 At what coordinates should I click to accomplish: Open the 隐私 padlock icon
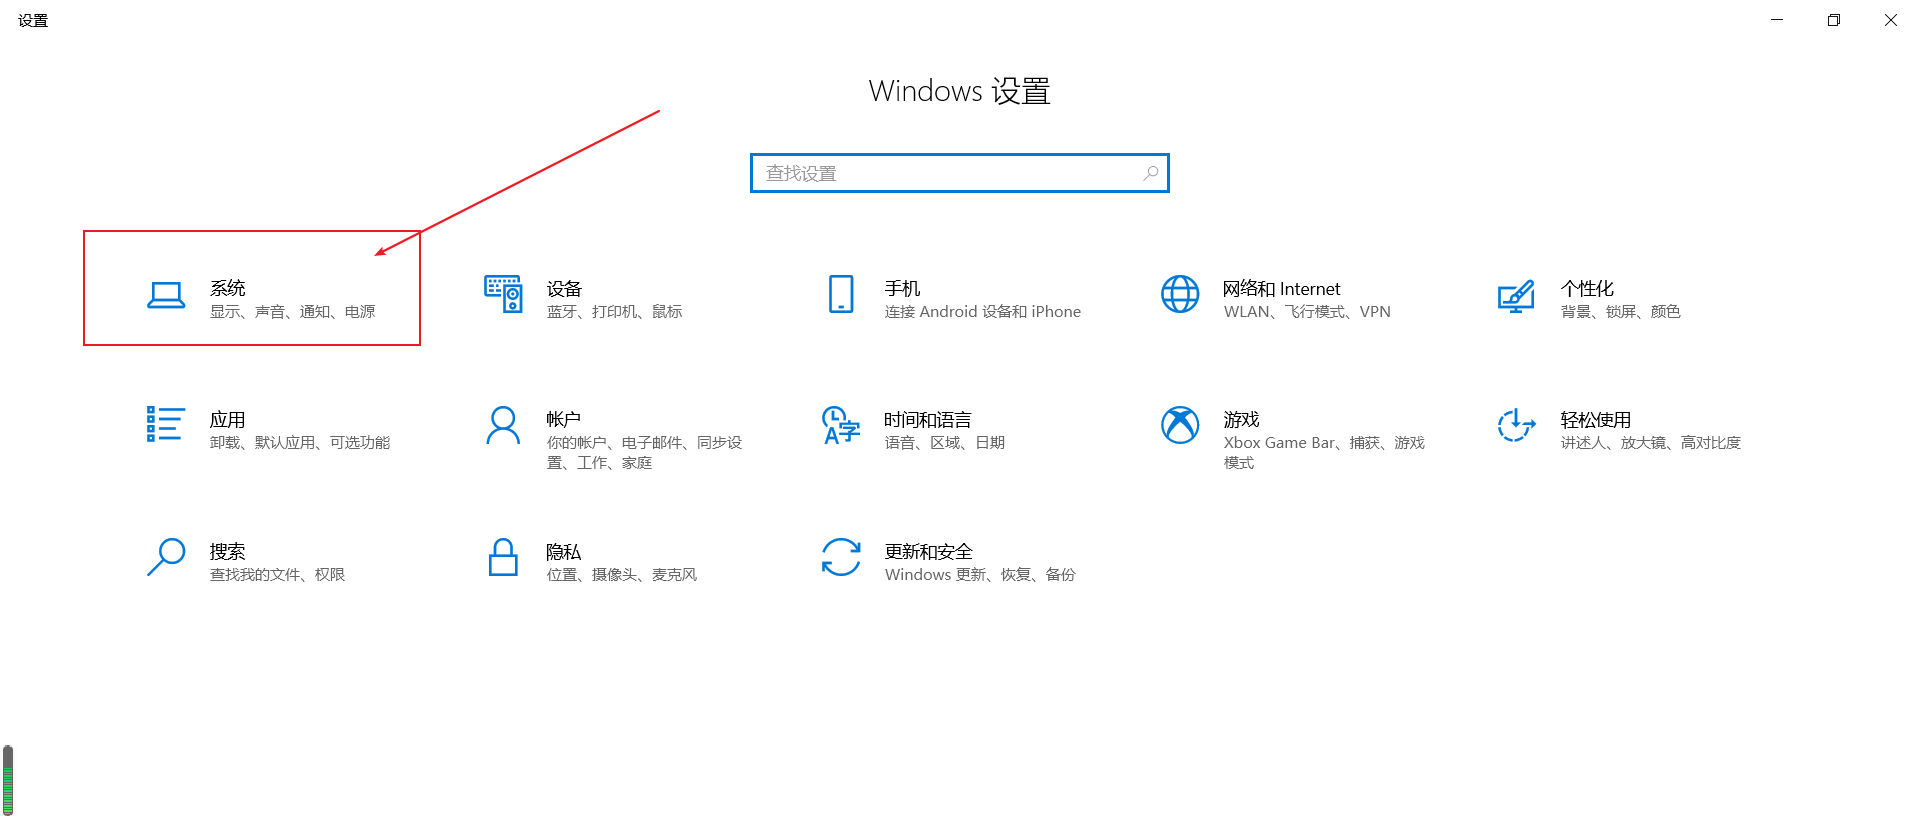503,557
